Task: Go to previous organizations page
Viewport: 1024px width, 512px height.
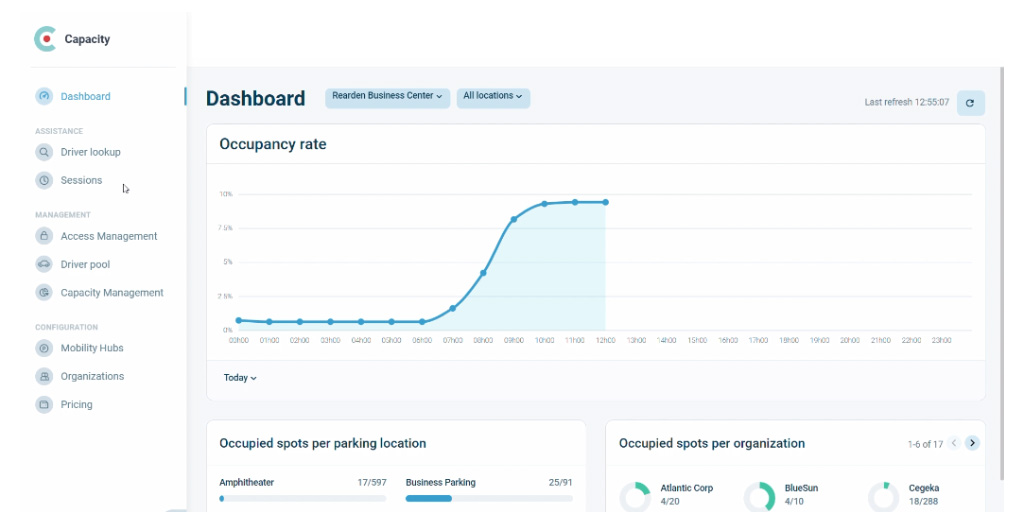Action: point(954,443)
